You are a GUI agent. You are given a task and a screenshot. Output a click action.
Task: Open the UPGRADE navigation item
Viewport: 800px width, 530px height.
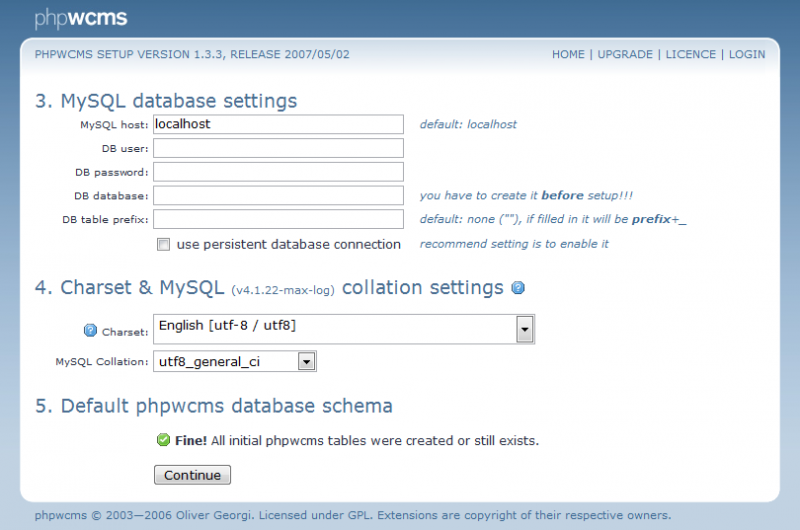point(625,54)
